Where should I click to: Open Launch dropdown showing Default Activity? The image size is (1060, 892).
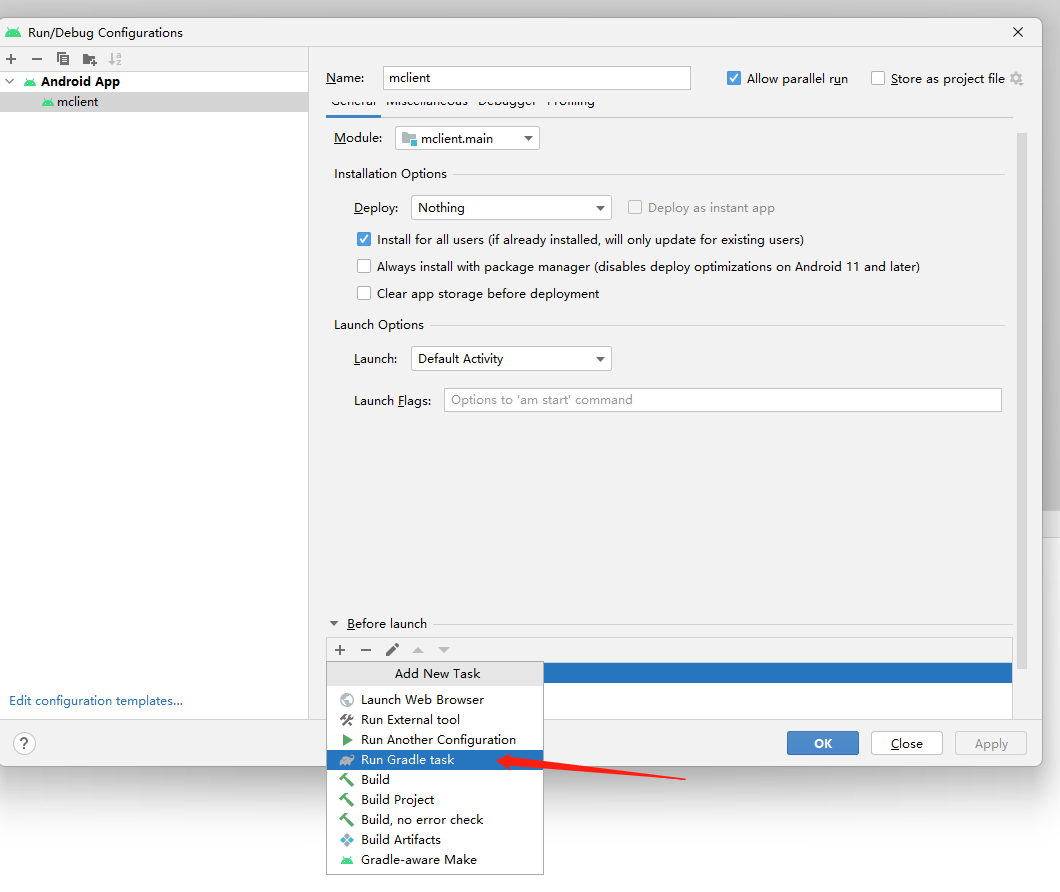pyautogui.click(x=511, y=358)
